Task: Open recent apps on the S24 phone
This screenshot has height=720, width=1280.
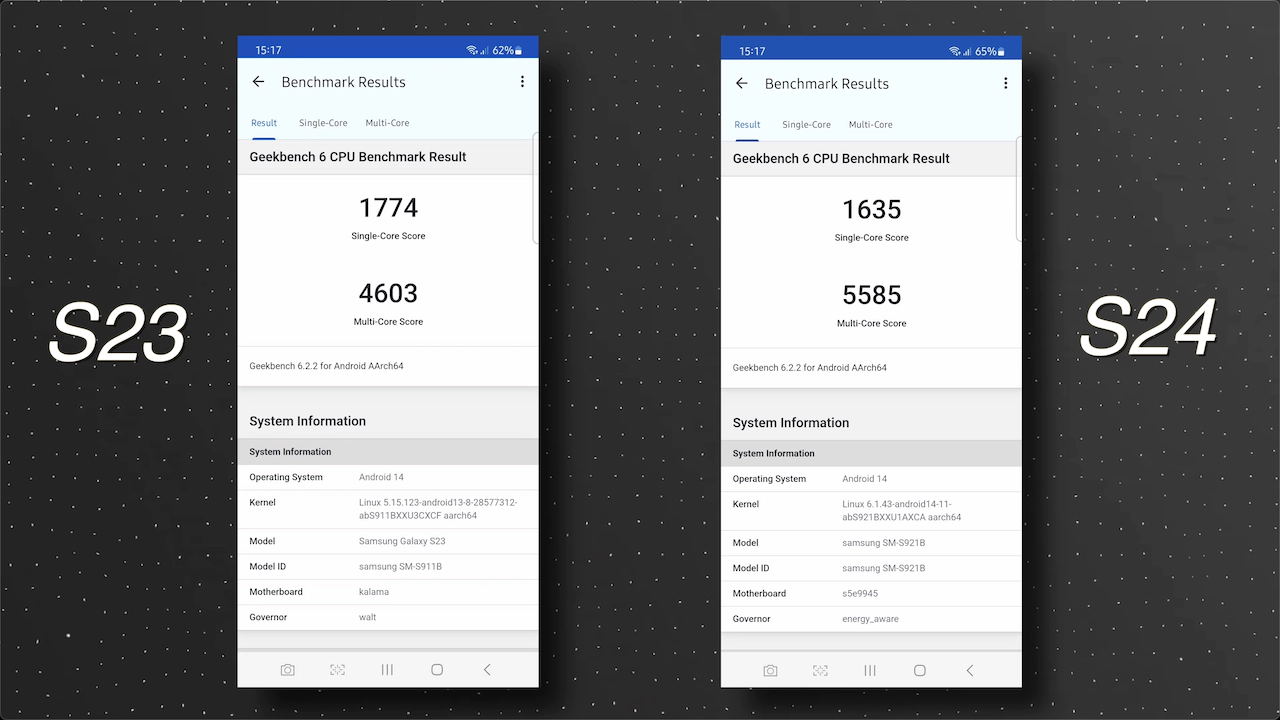Action: [870, 671]
